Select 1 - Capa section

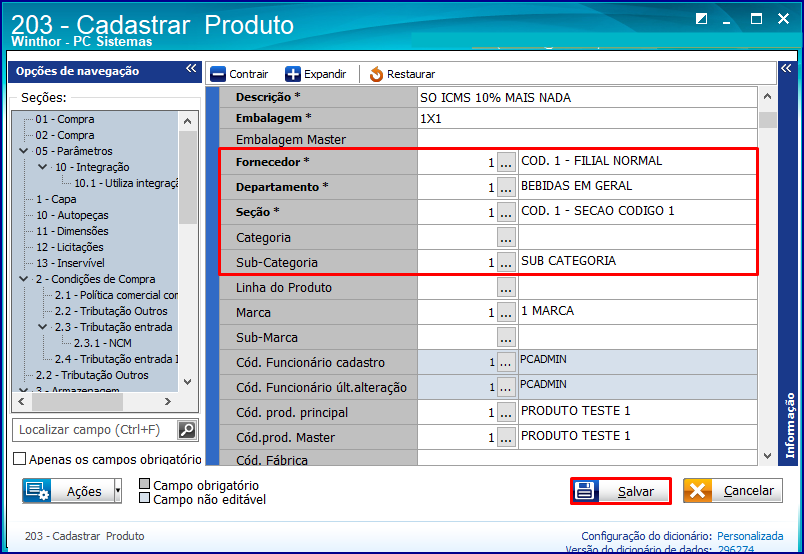pos(56,199)
